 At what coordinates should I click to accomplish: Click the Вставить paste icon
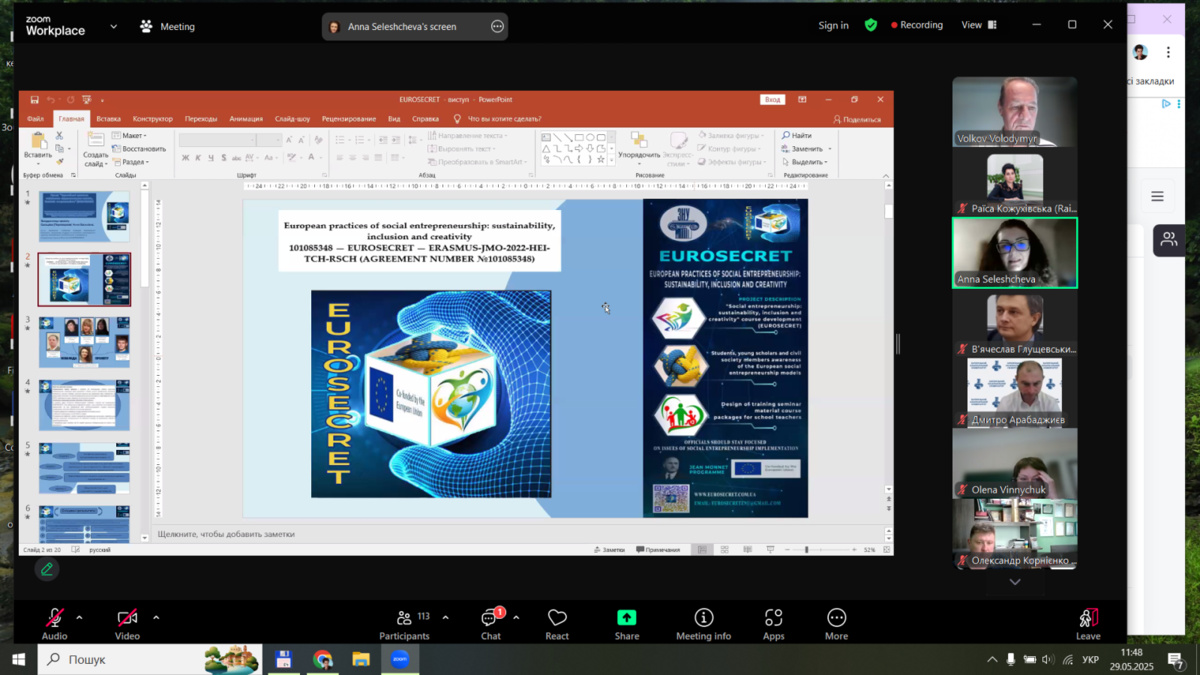[38, 141]
